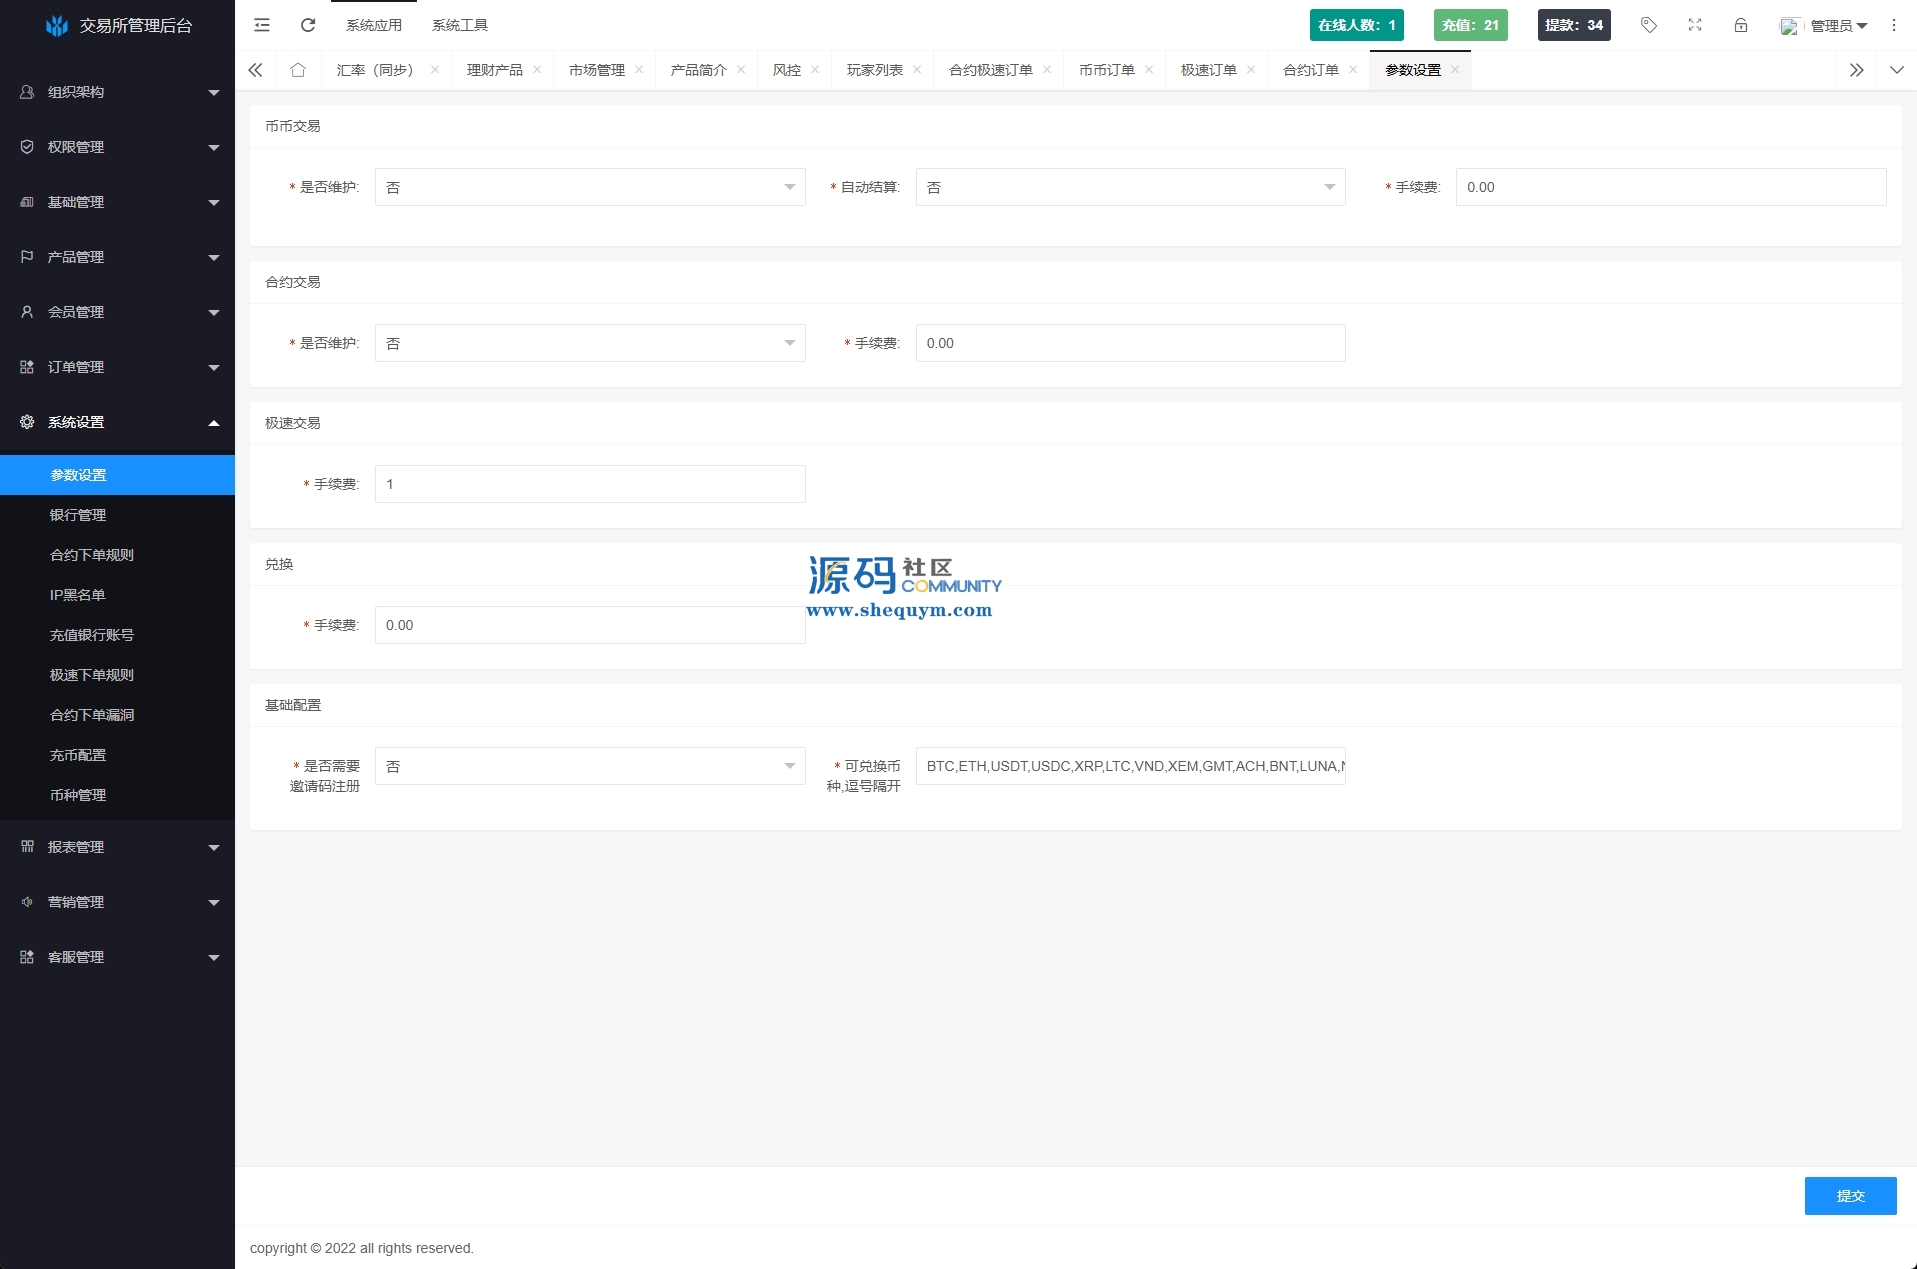Open the three-dot more options icon
1917x1269 pixels.
(1894, 25)
